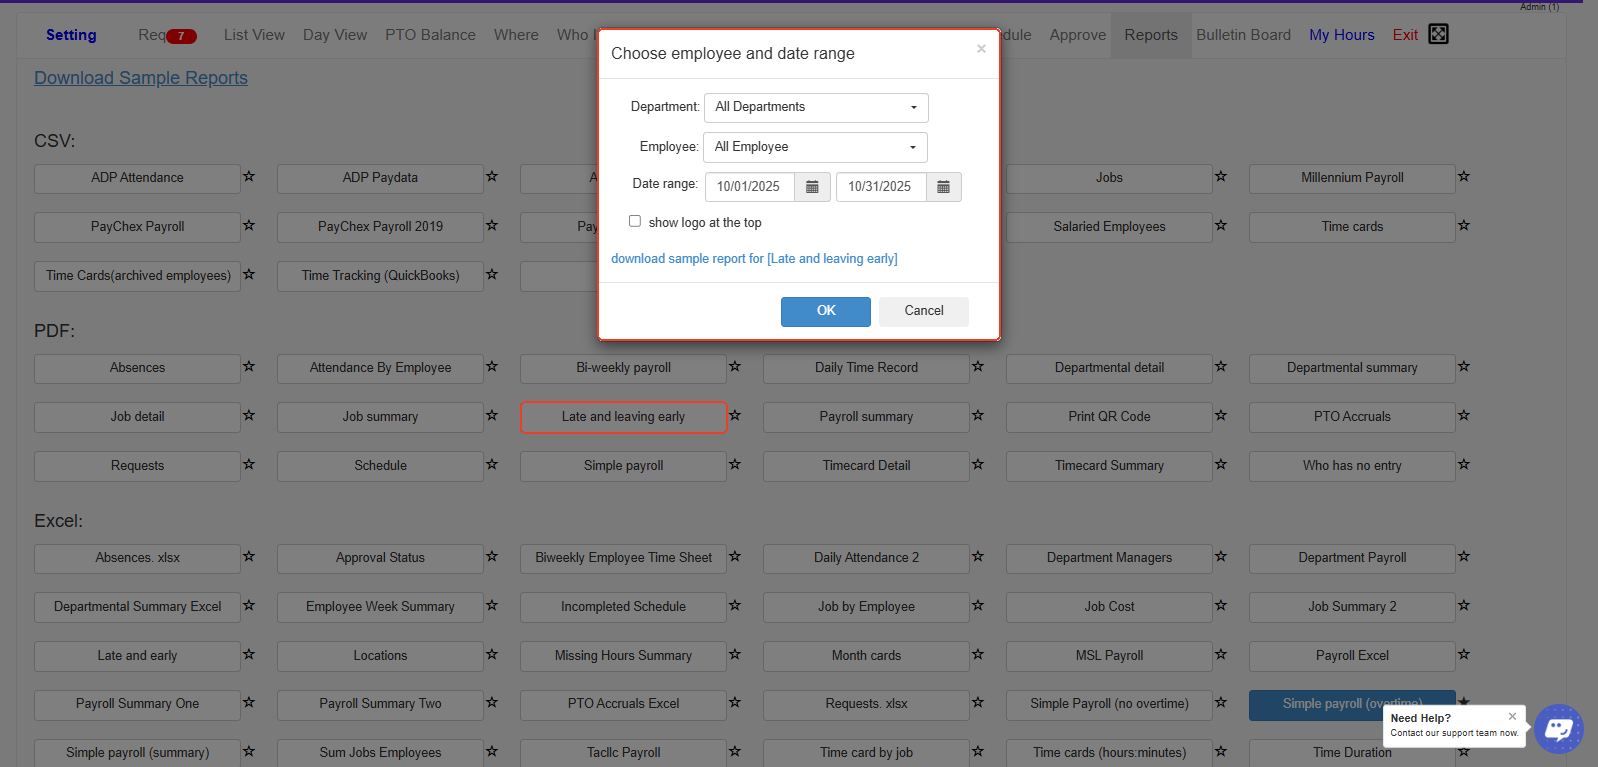Cancel the date range dialog
The height and width of the screenshot is (767, 1598).
(923, 311)
